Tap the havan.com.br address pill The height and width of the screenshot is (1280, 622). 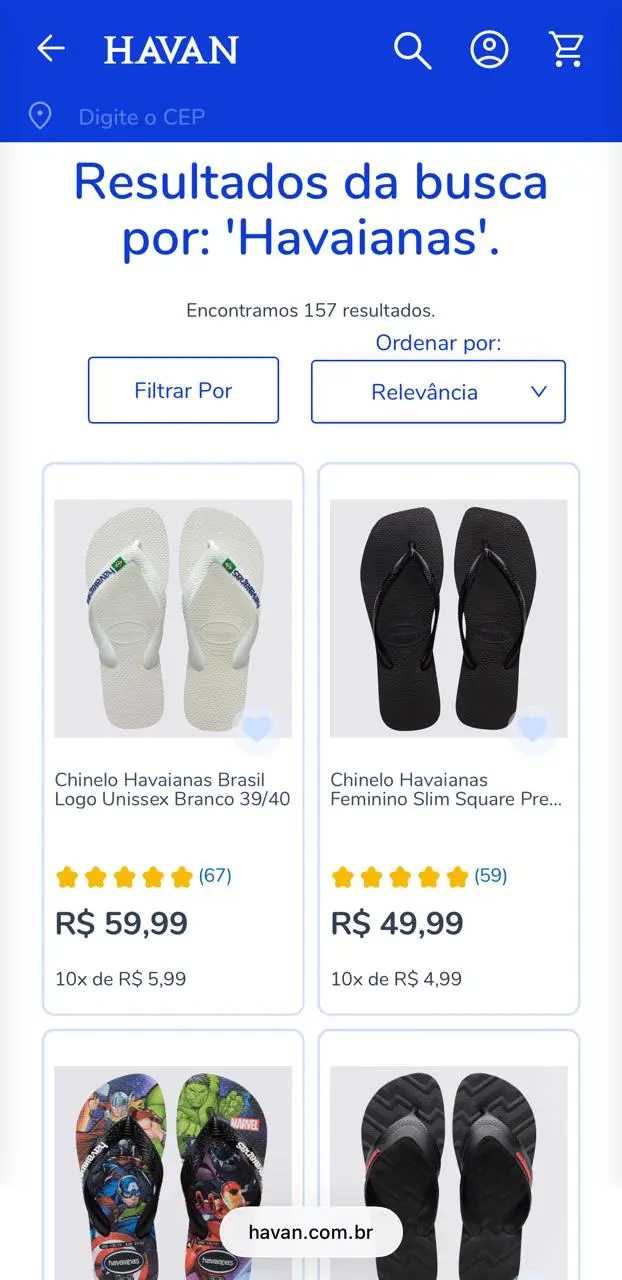tap(311, 1232)
